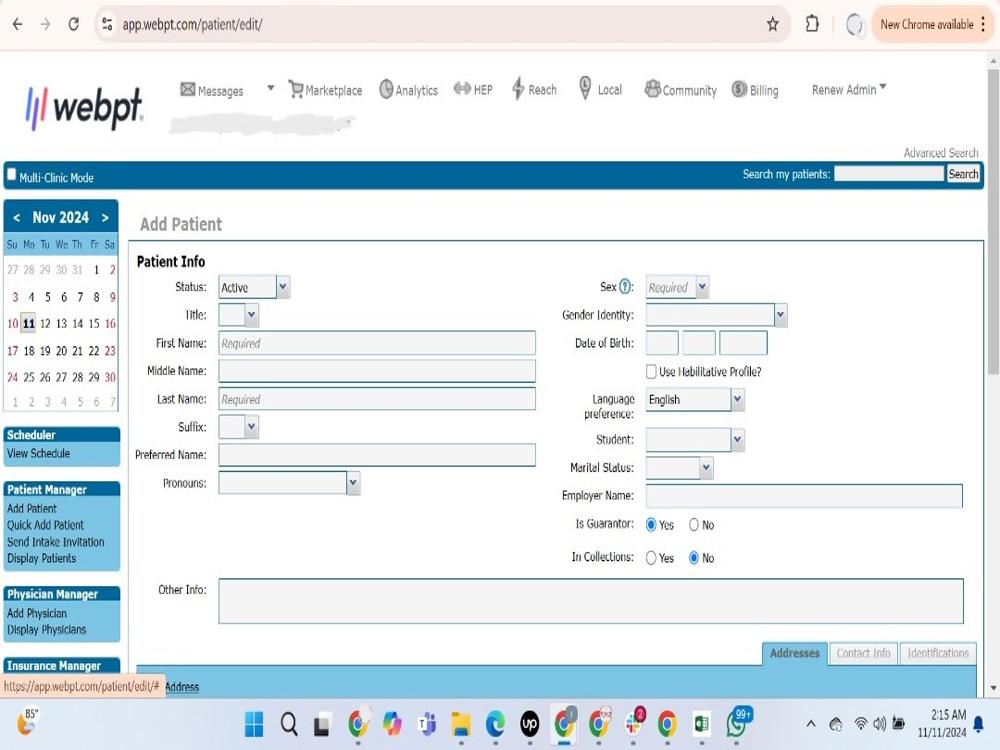
Task: Switch to the Identifications tab
Action: [x=938, y=653]
